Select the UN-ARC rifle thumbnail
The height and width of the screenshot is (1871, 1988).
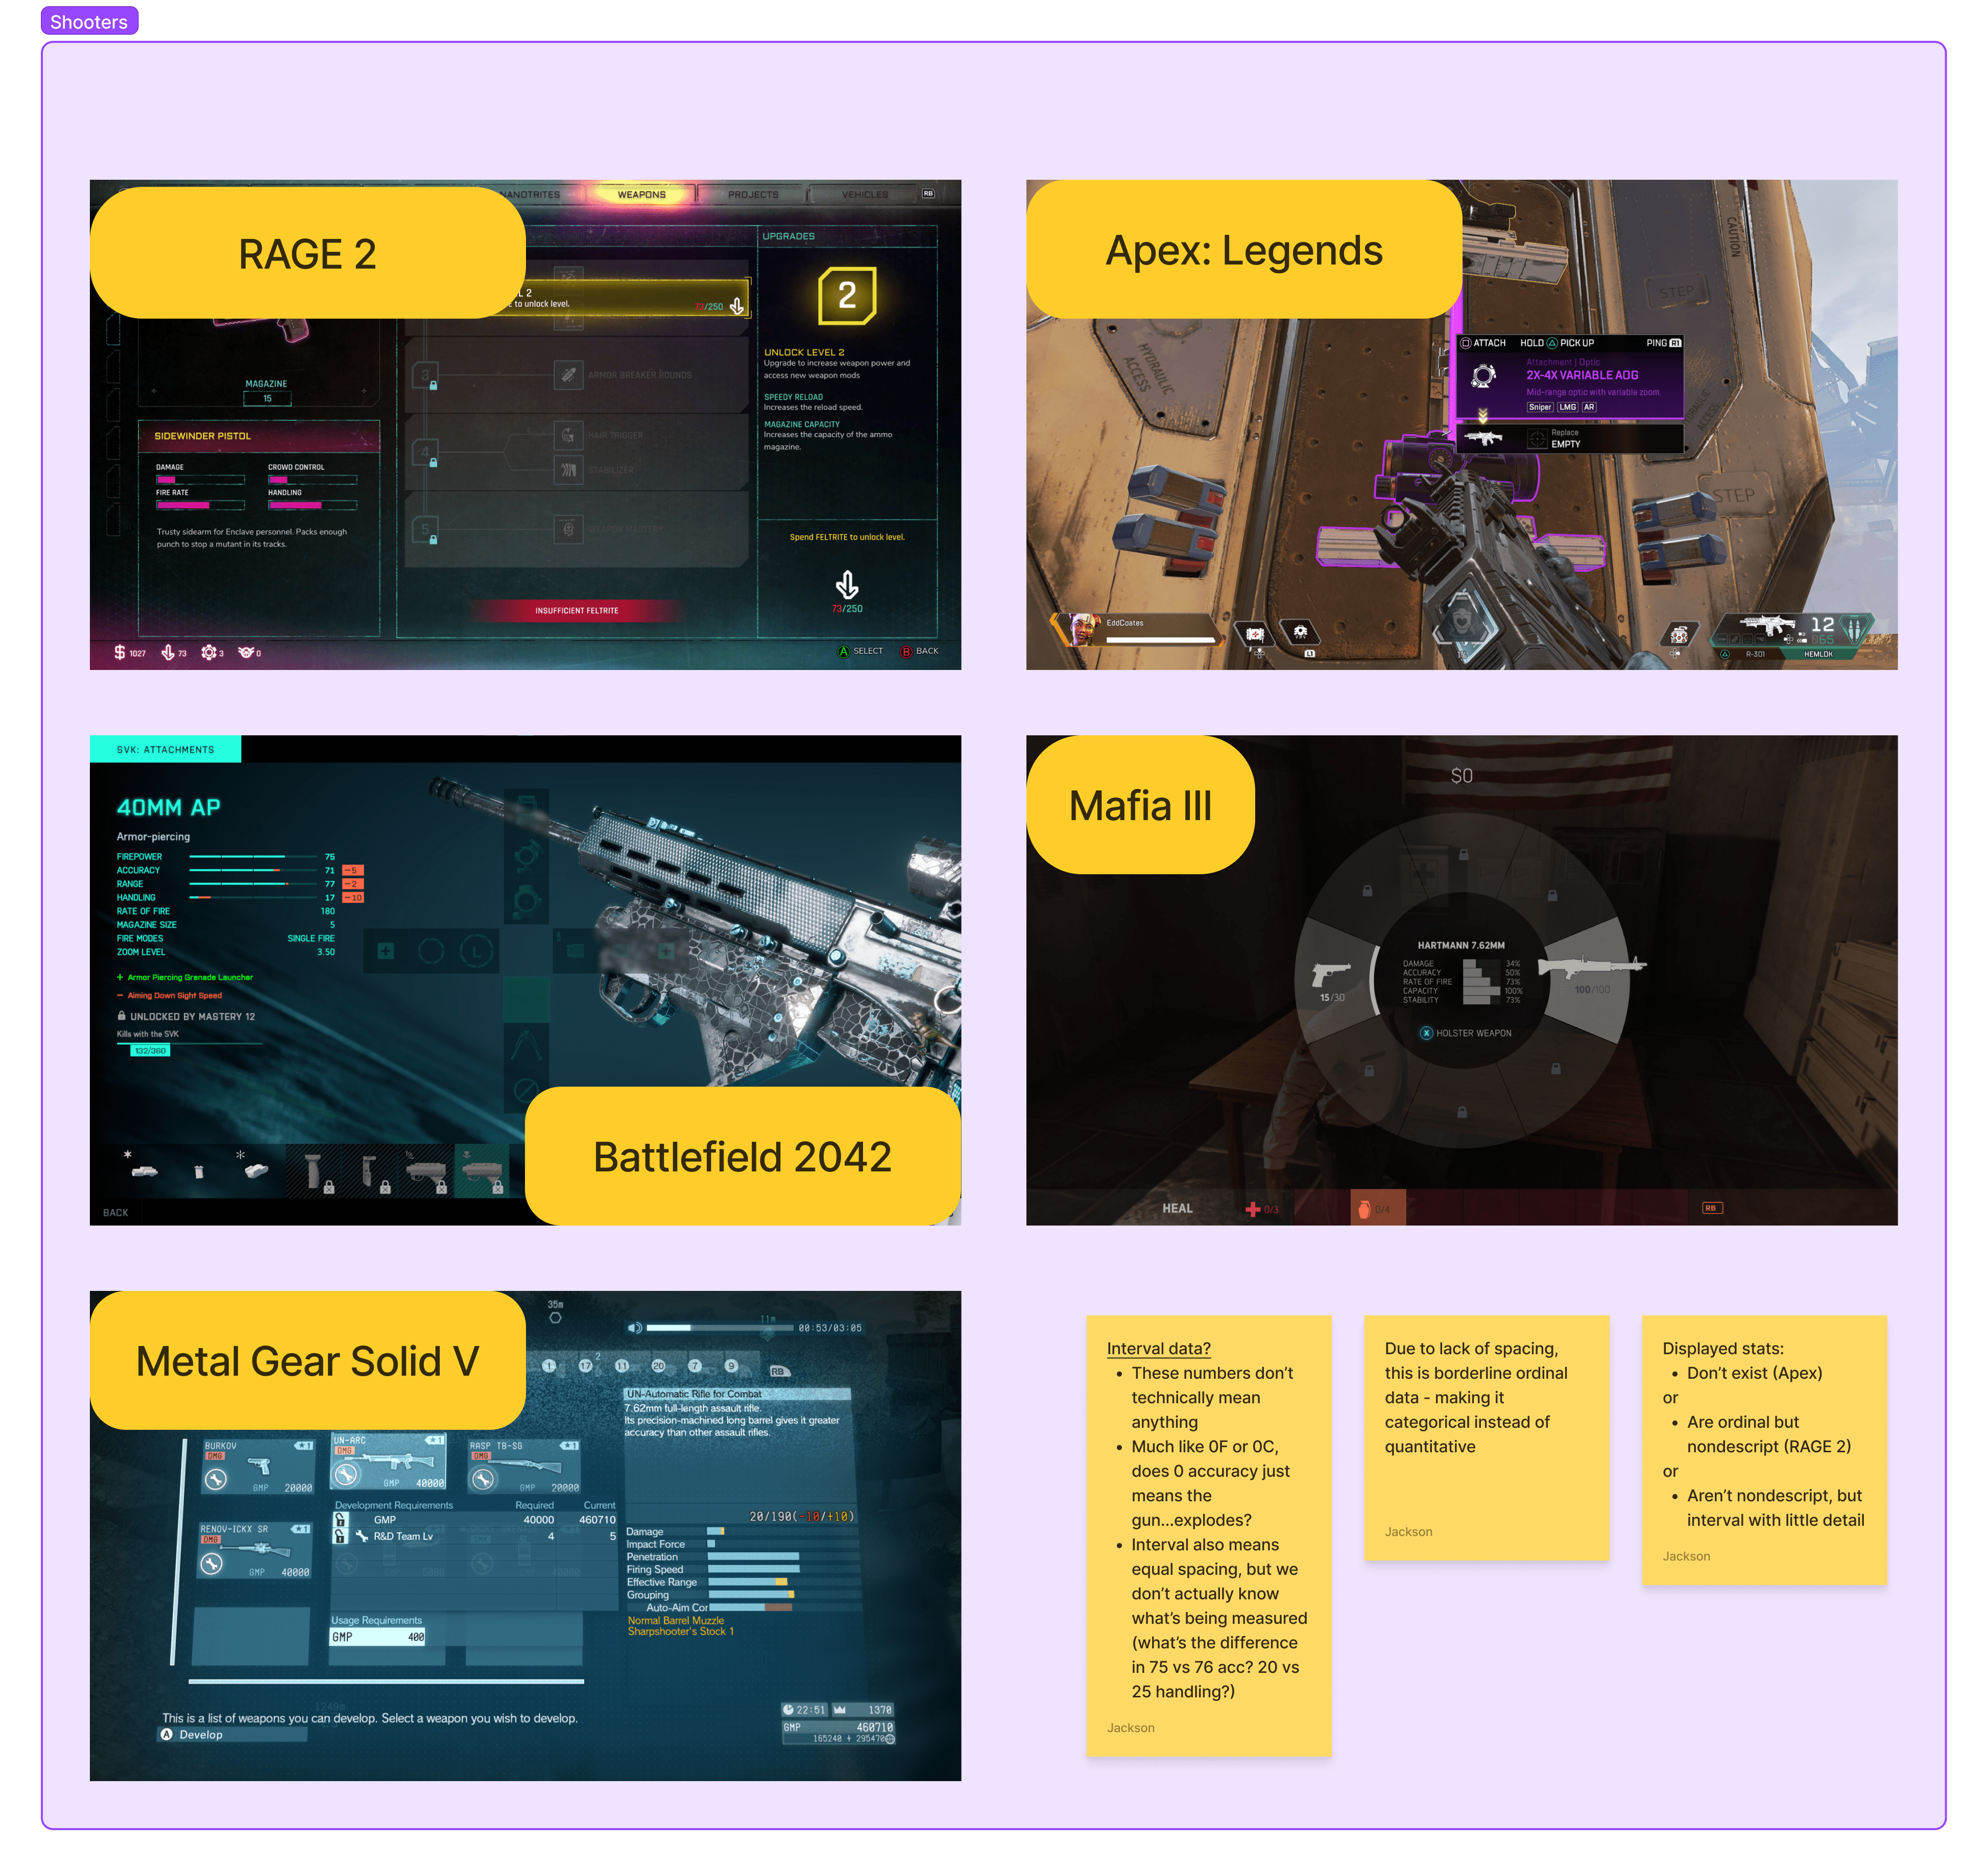coord(389,1461)
